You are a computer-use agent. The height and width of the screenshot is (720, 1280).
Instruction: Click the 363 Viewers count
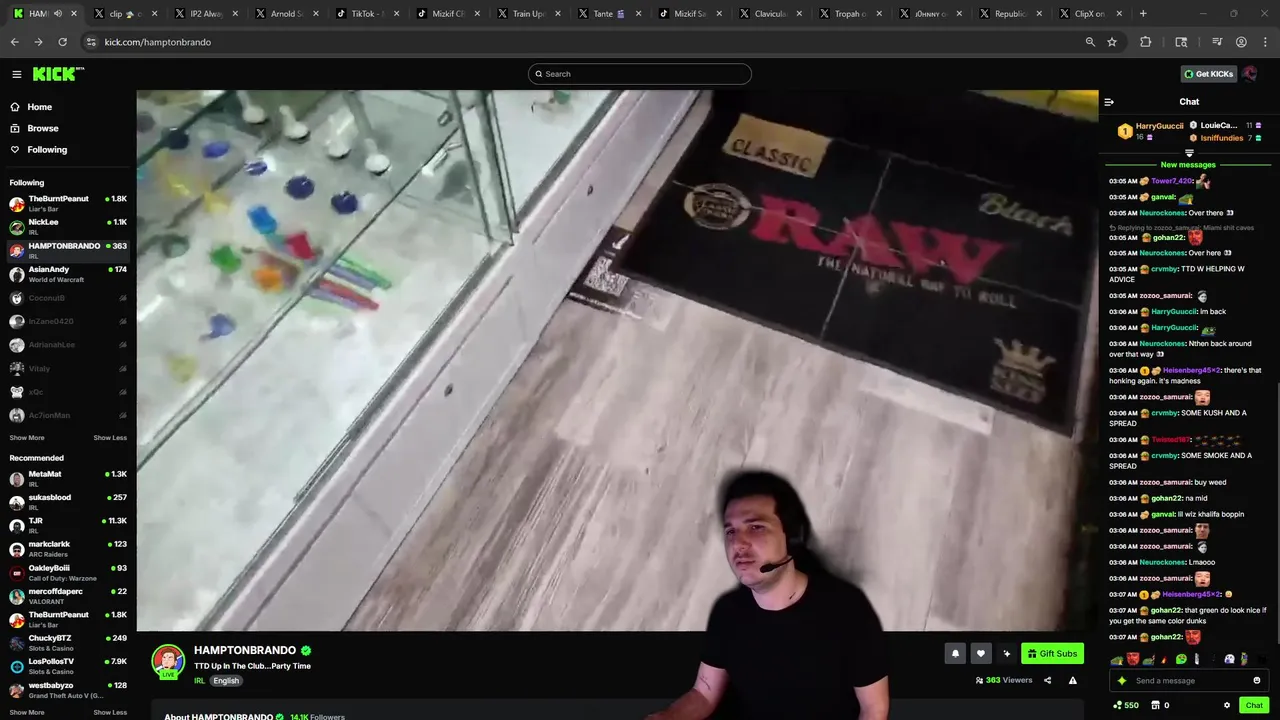coord(1004,681)
